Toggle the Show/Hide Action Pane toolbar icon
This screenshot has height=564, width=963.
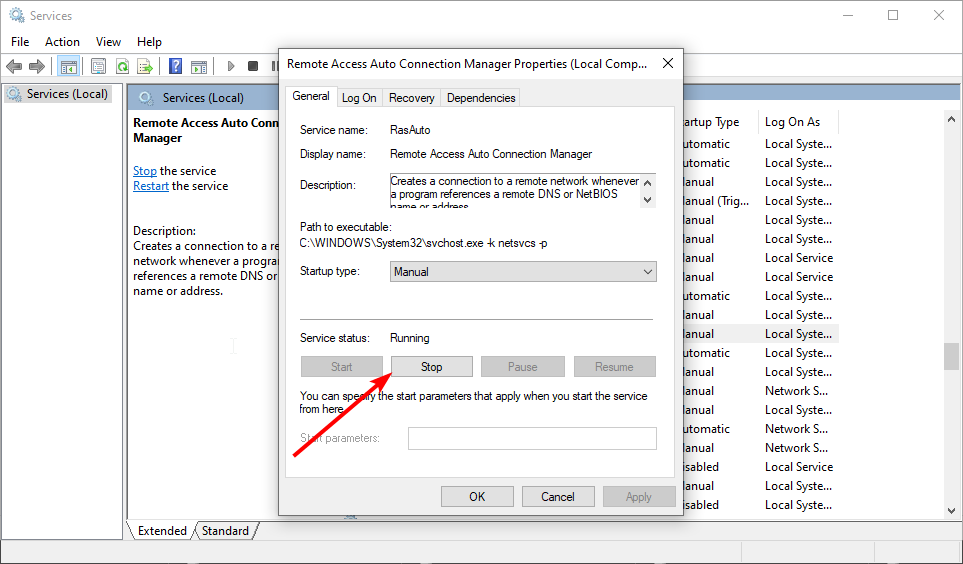click(x=199, y=66)
